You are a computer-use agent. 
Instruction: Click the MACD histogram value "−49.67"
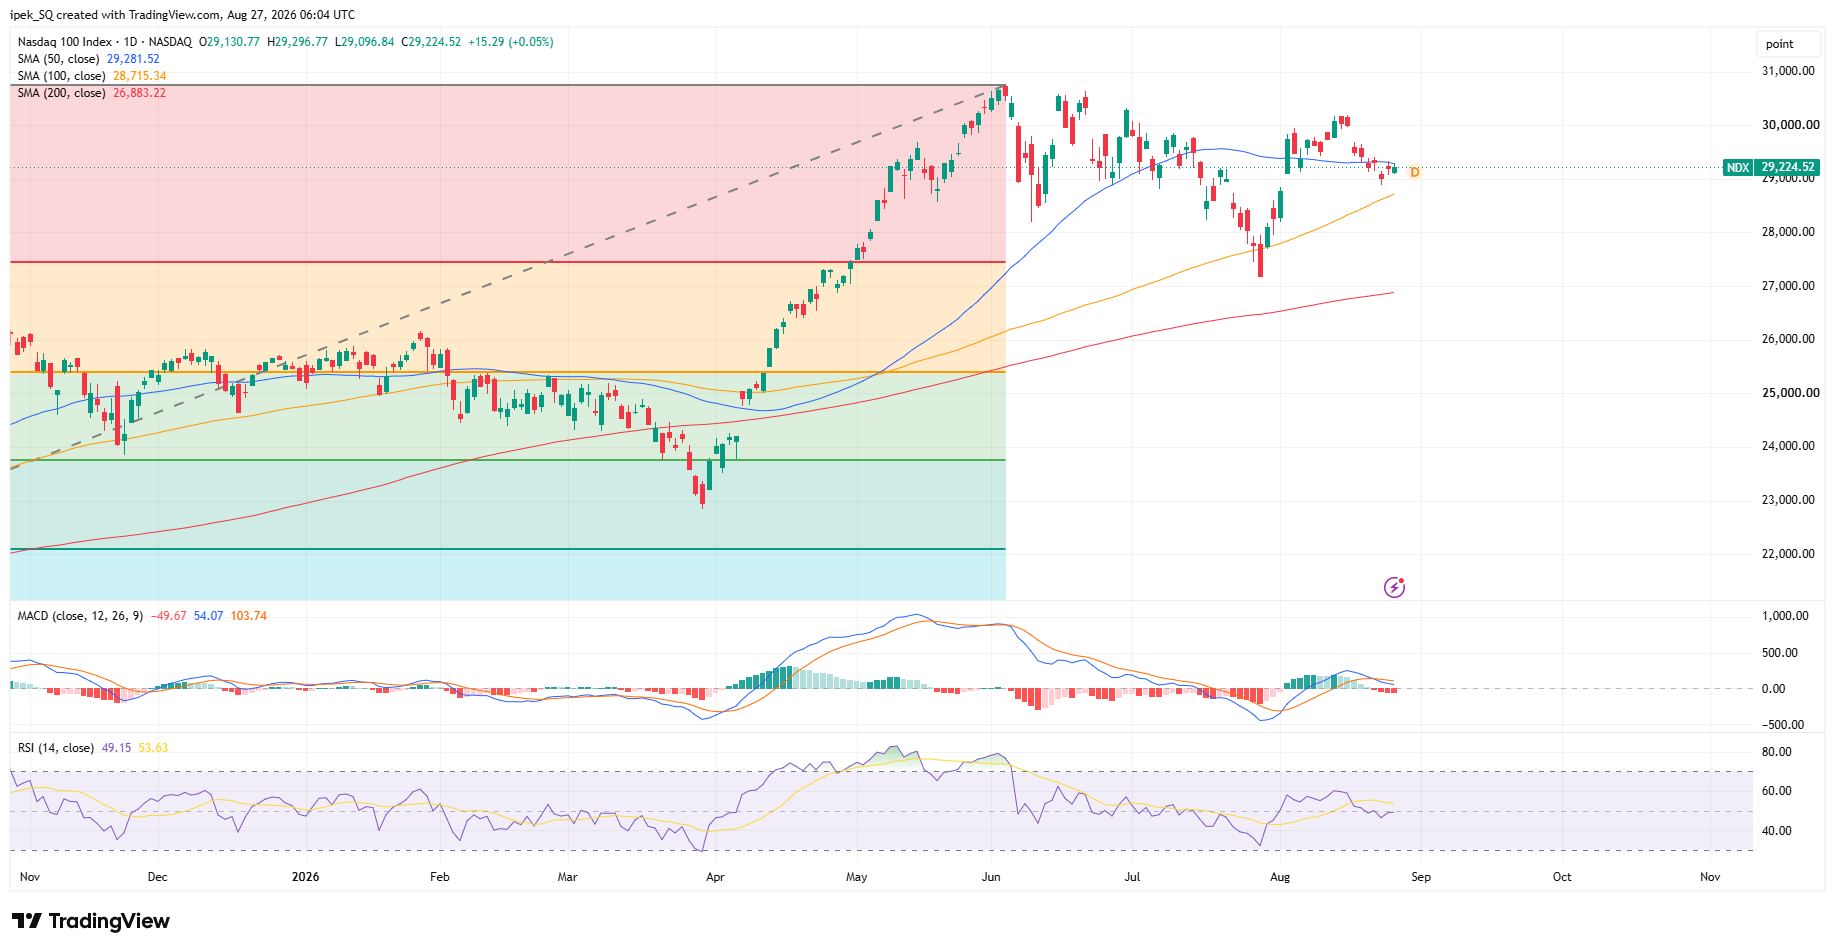pos(169,616)
